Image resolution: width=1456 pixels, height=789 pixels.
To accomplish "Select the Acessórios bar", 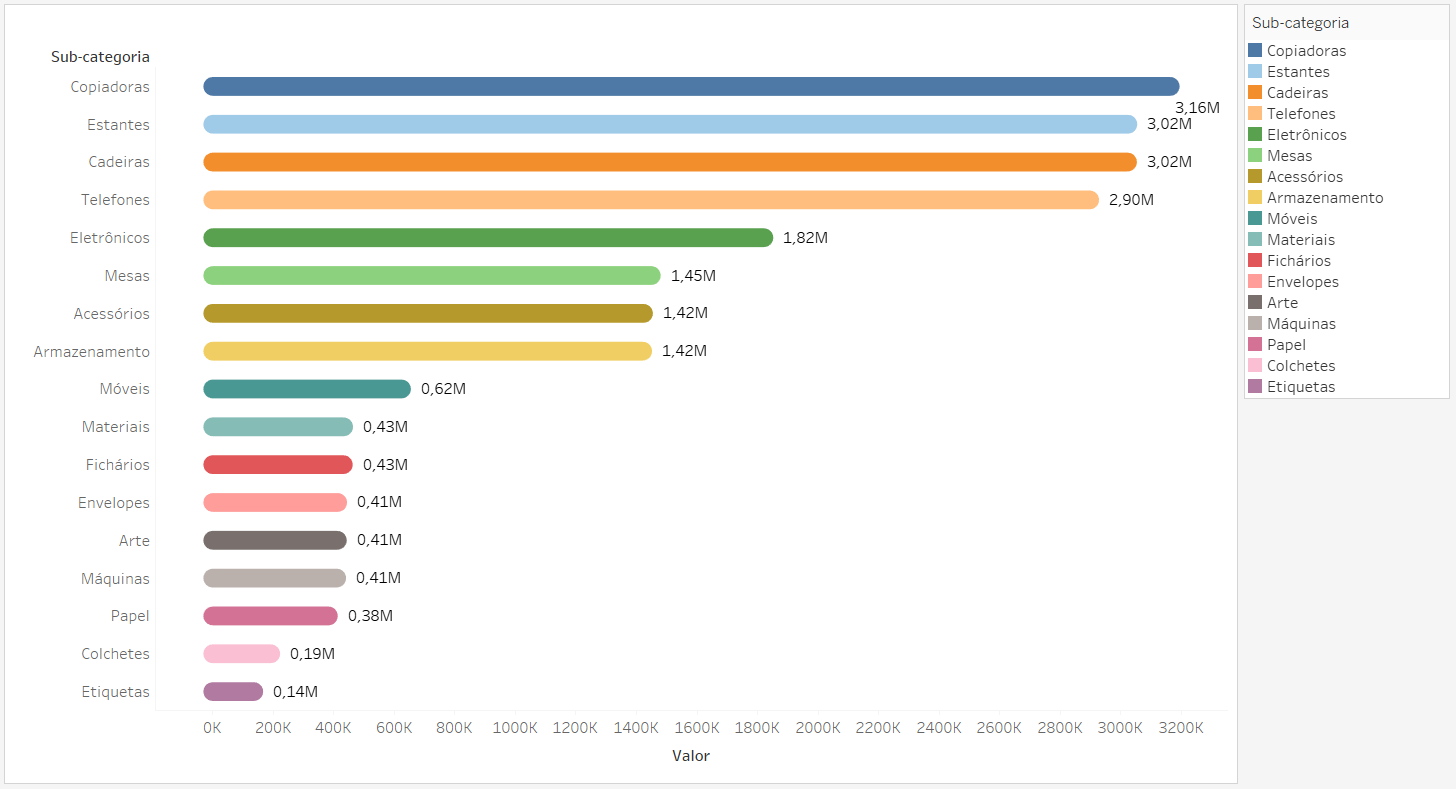I will pyautogui.click(x=428, y=313).
